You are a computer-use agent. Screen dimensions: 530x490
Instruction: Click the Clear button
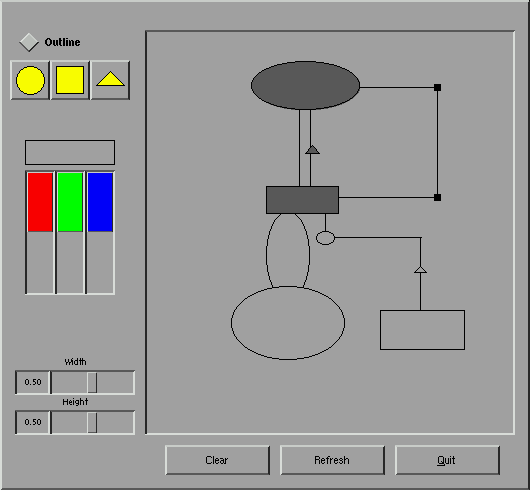click(217, 460)
